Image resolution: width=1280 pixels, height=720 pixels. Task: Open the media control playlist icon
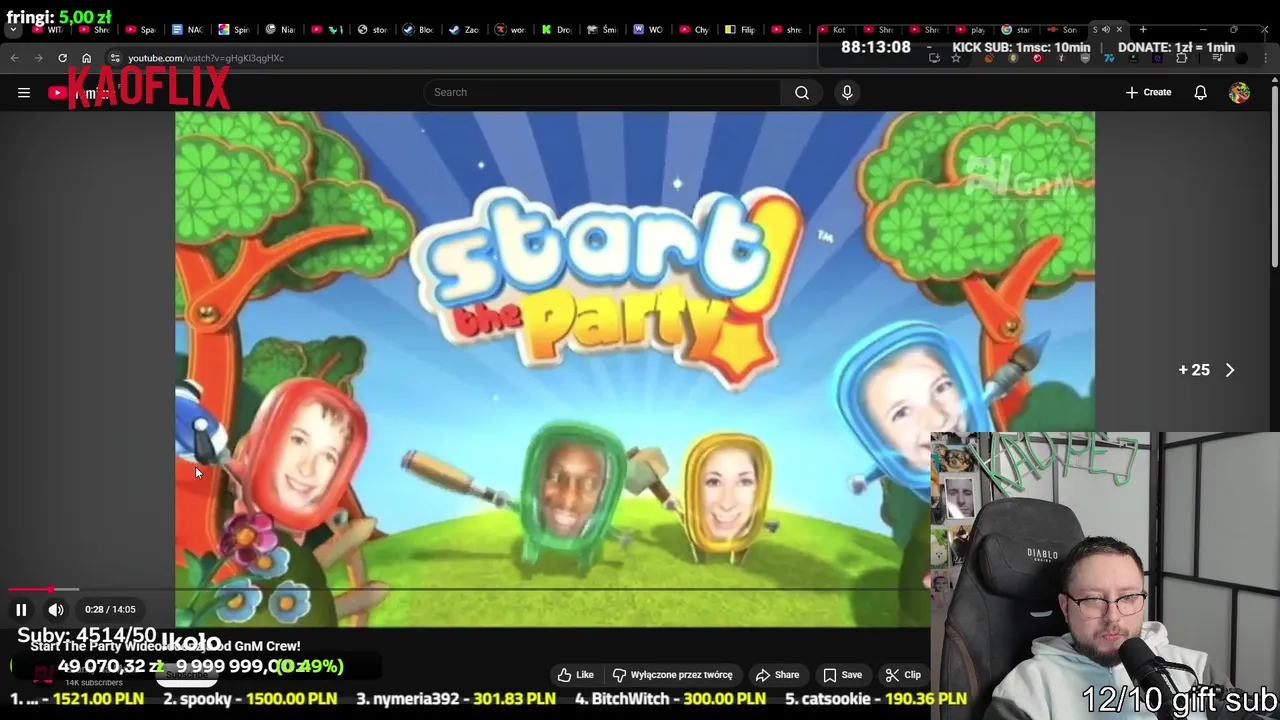(x=1217, y=58)
